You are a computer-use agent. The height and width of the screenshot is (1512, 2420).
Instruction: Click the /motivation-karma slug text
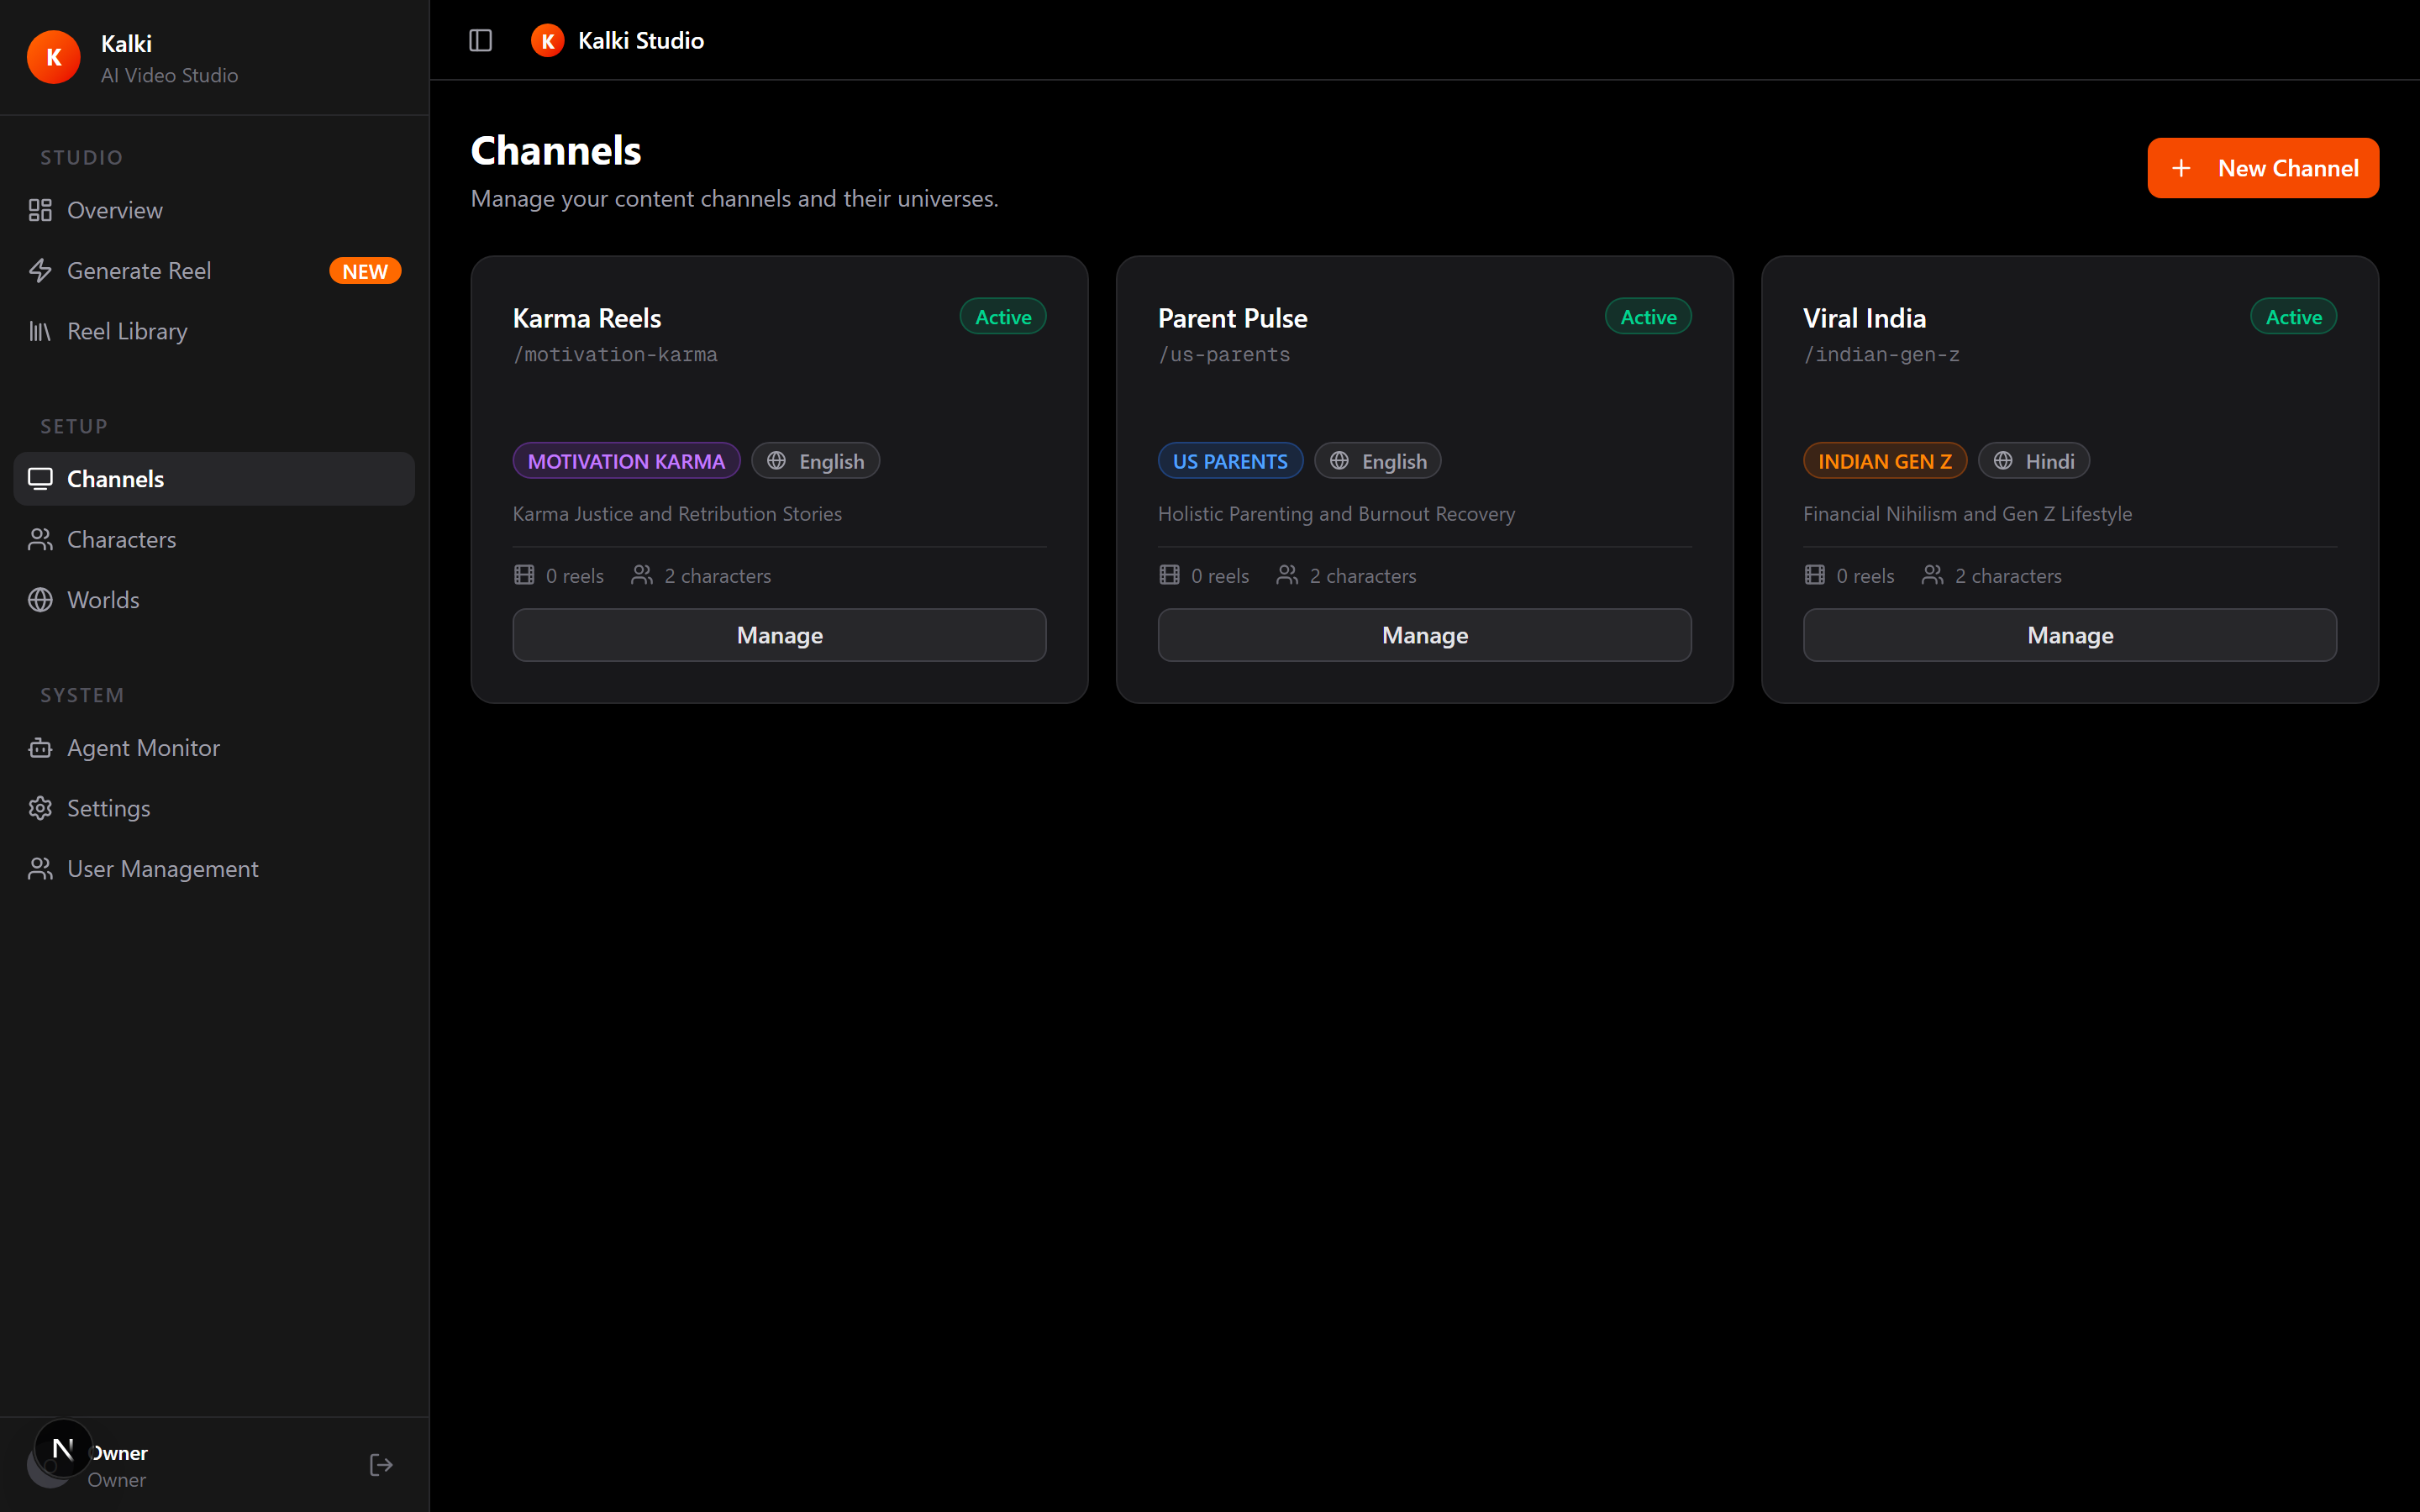click(615, 354)
